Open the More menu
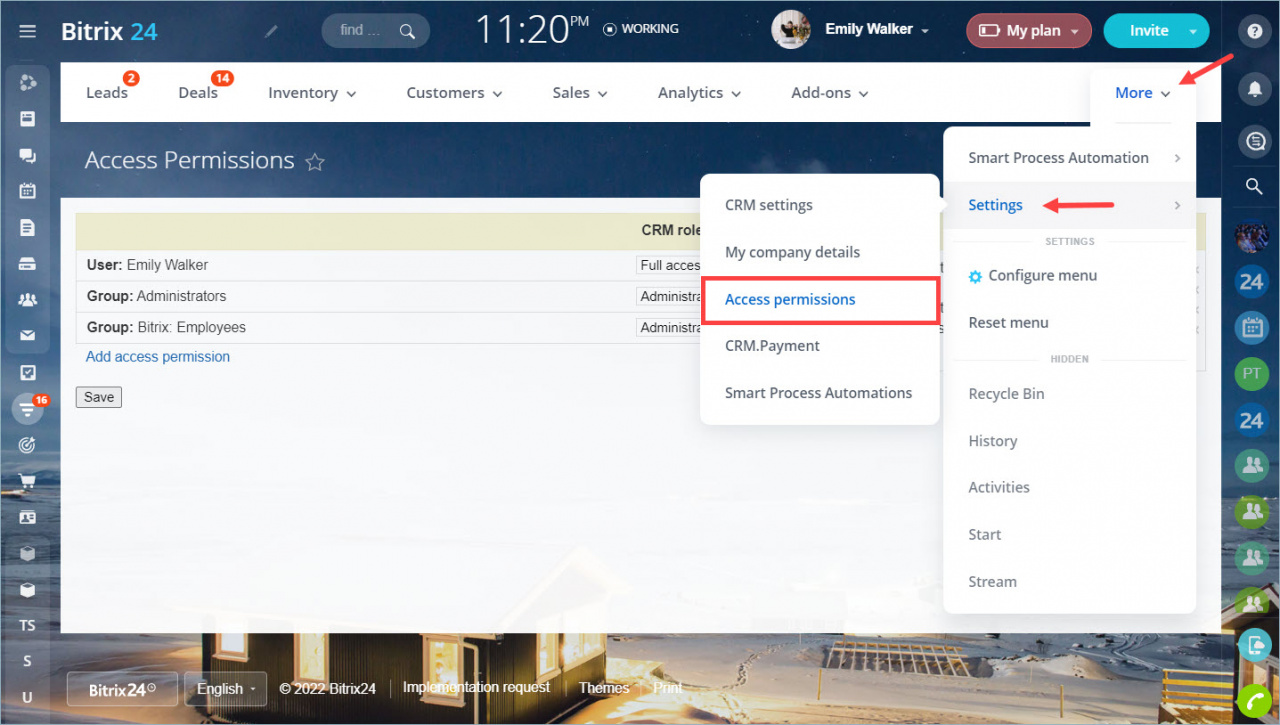This screenshot has height=725, width=1280. [1142, 93]
